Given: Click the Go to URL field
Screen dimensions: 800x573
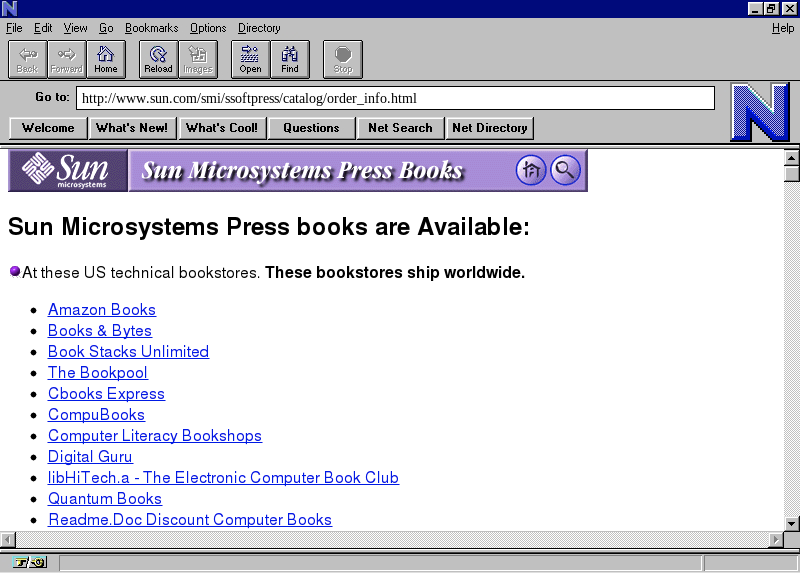Looking at the screenshot, I should coord(395,98).
